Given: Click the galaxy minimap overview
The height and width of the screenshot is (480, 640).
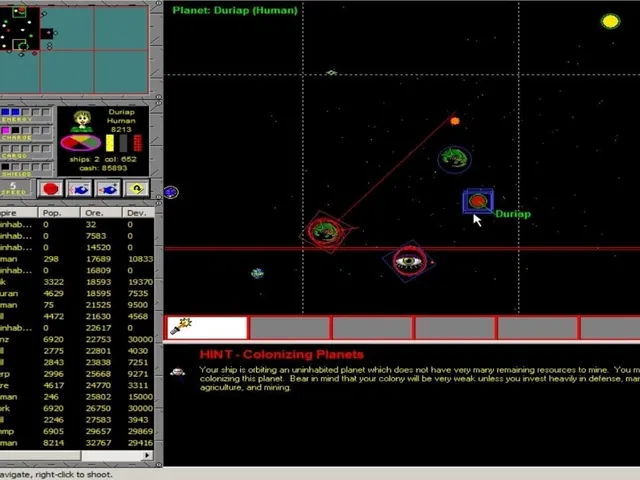Looking at the screenshot, I should 73,50.
